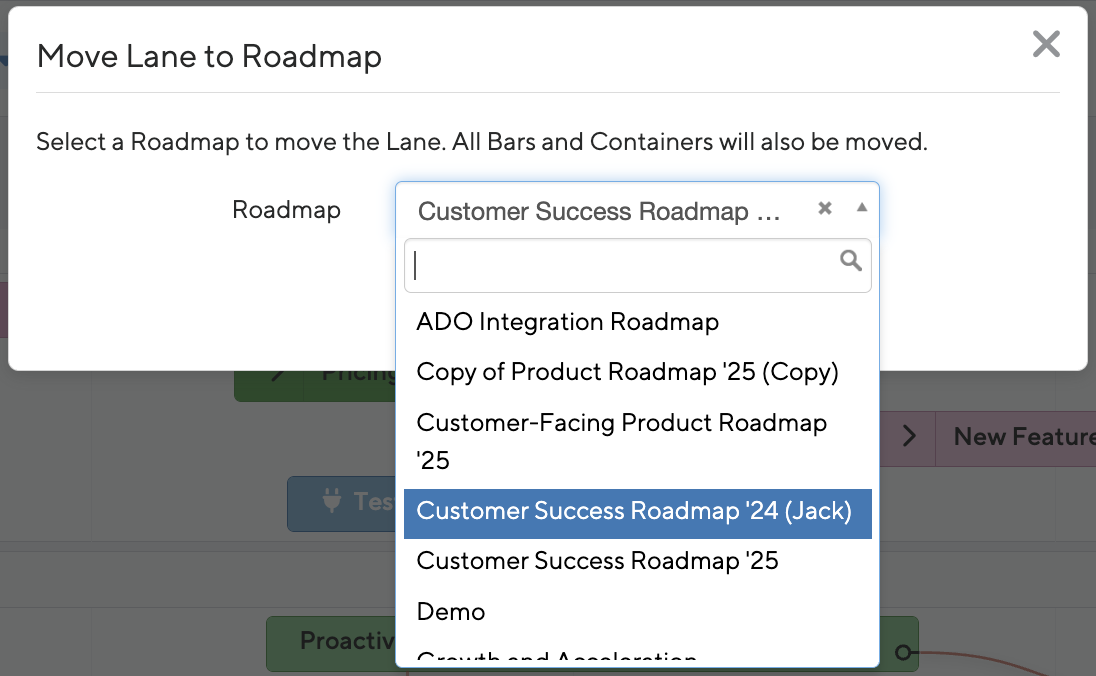Click the Customer Success Roadmap selected value box
The height and width of the screenshot is (676, 1096).
point(598,211)
